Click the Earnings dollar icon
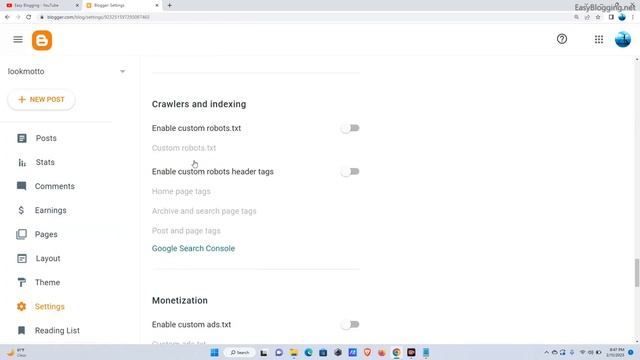 pos(21,210)
